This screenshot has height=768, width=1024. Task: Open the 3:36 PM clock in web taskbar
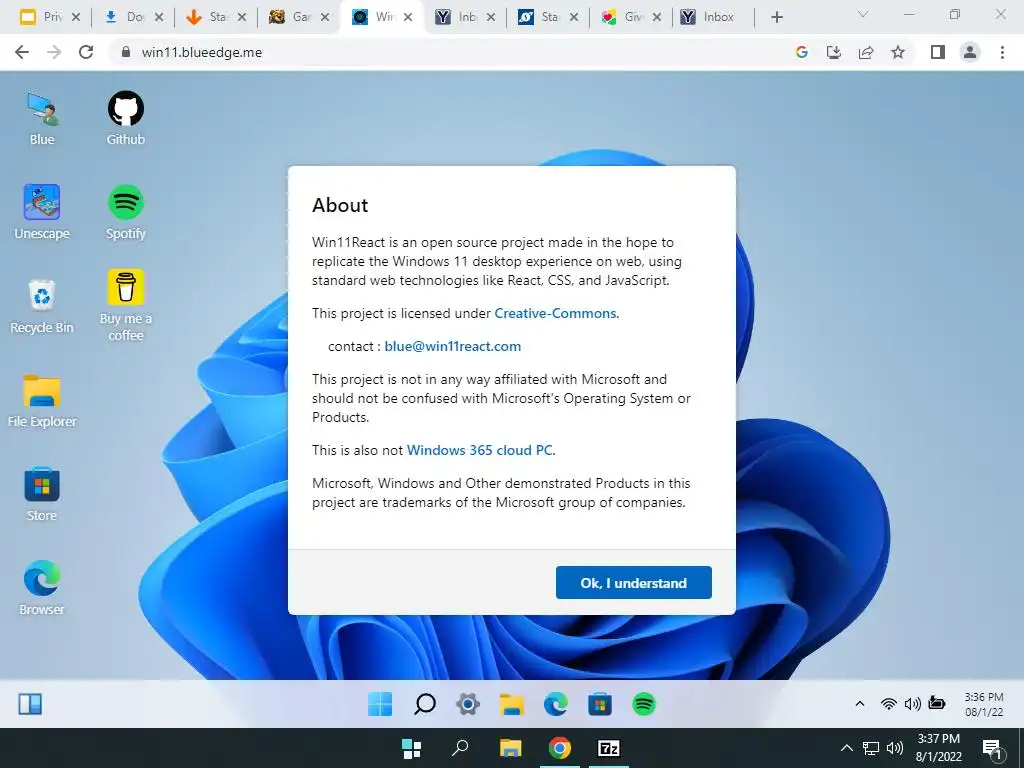tap(984, 704)
